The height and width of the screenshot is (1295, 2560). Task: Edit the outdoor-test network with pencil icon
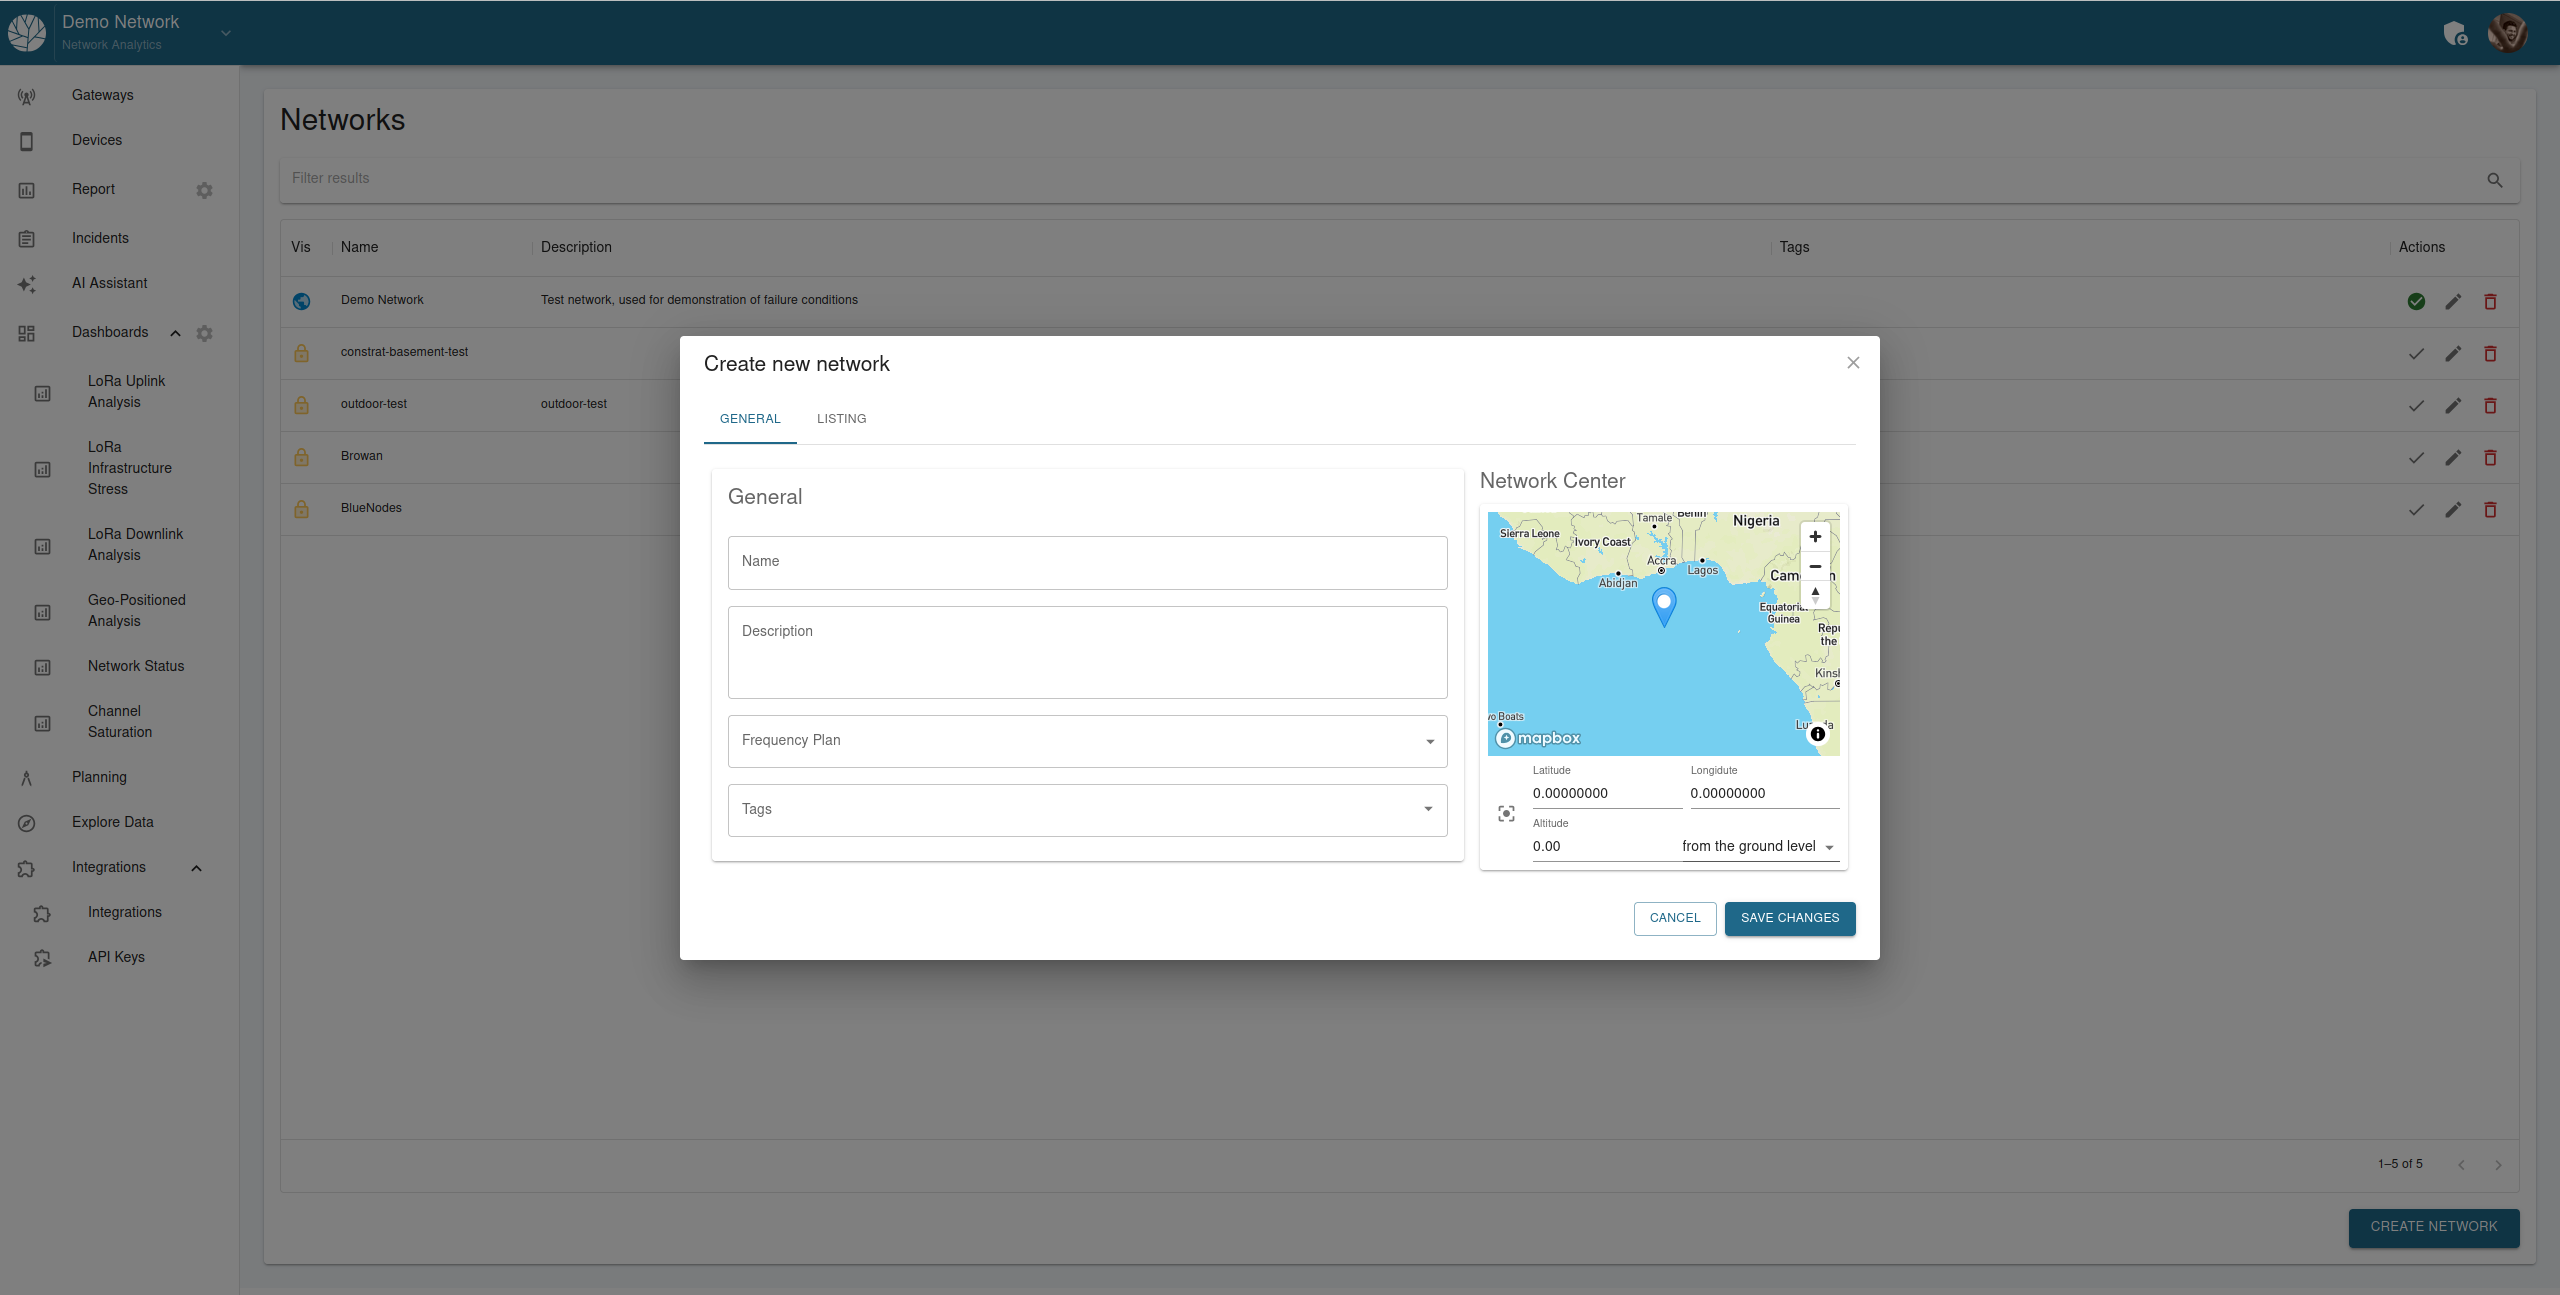point(2453,406)
